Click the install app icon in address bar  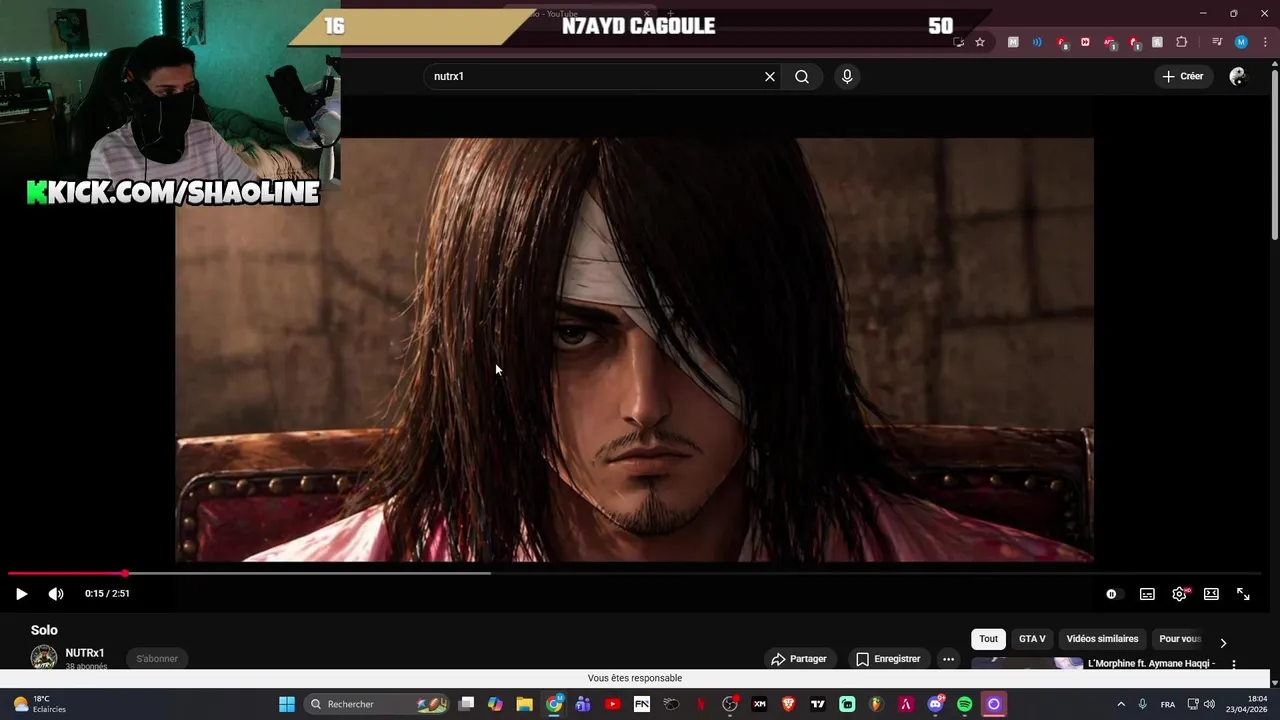tap(958, 42)
